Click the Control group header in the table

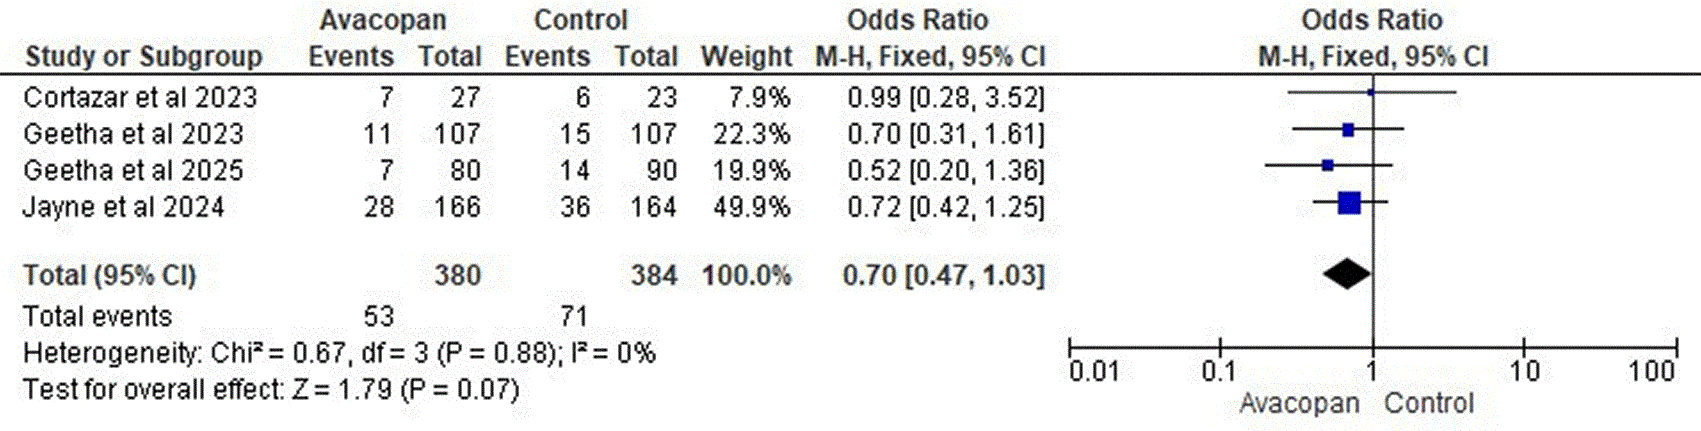[581, 20]
